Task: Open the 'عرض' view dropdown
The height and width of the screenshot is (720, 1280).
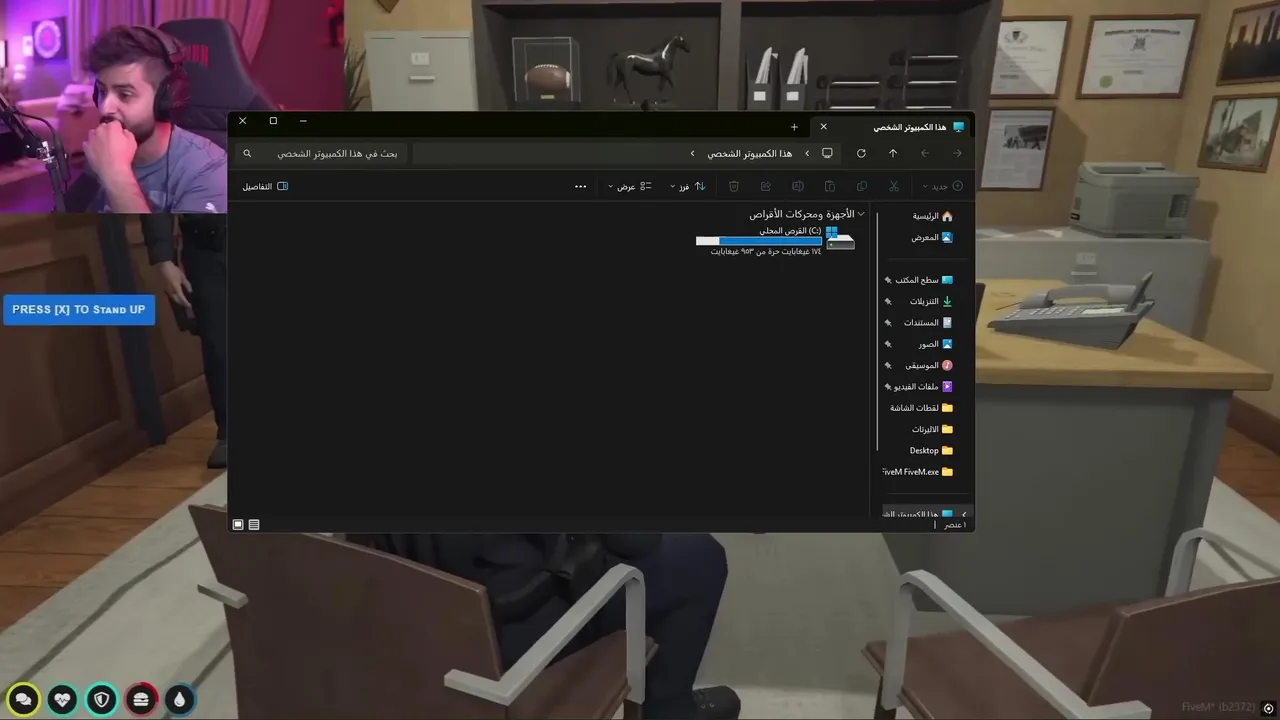Action: coord(630,186)
